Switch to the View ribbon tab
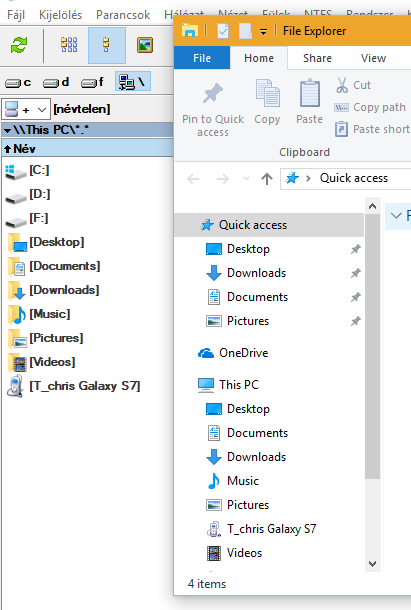The image size is (411, 610). tap(373, 58)
